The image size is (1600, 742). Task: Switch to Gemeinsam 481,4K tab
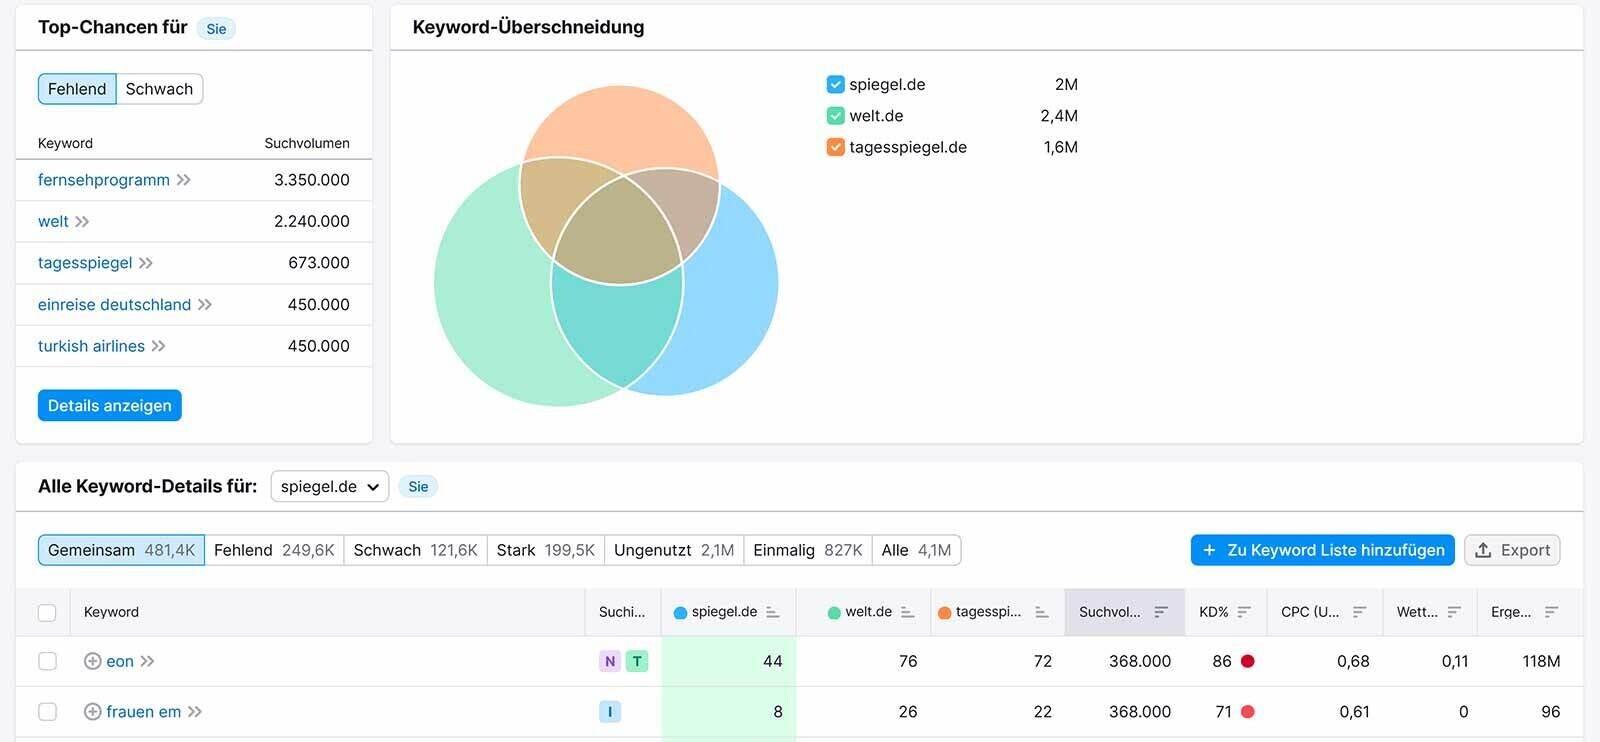121,550
